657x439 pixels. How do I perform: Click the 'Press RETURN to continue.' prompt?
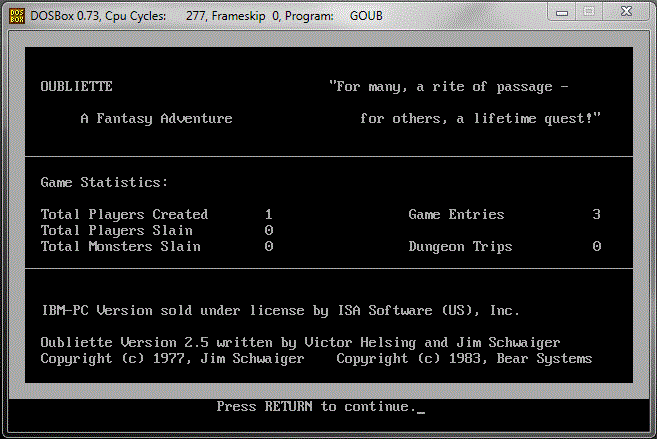[316, 407]
